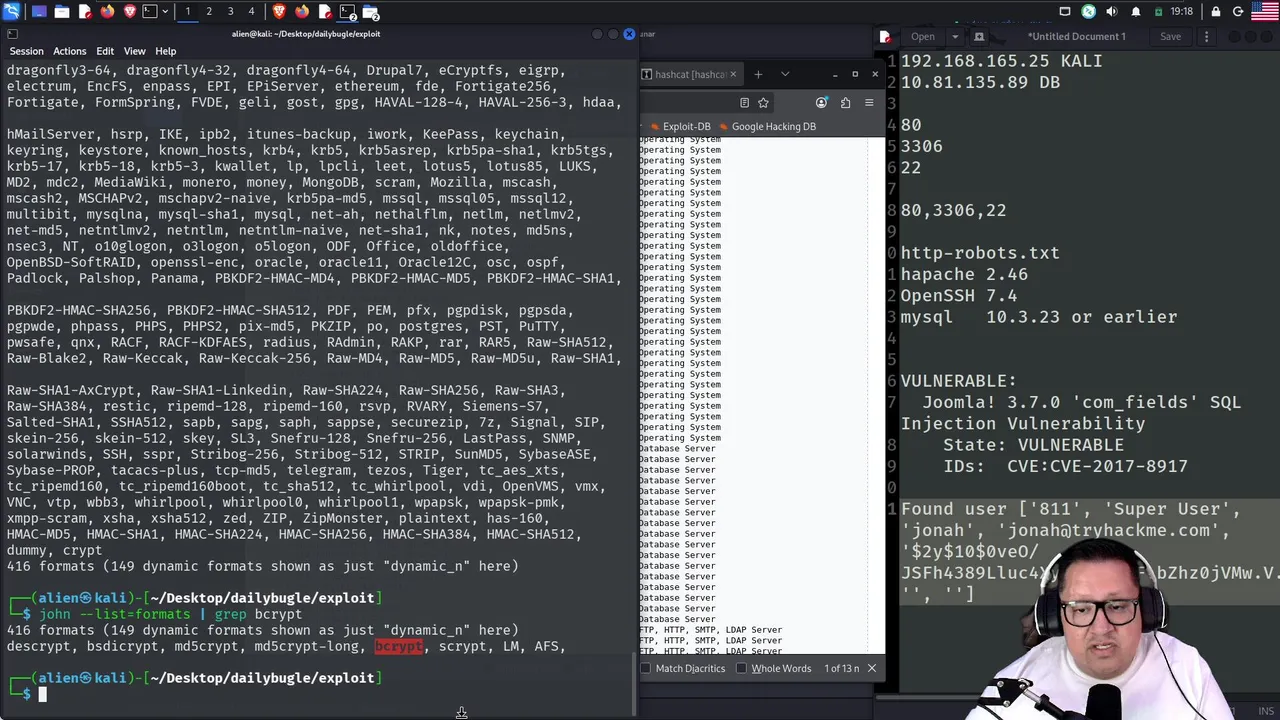Bookmark this page with the star icon
The height and width of the screenshot is (720, 1280).
coord(763,102)
